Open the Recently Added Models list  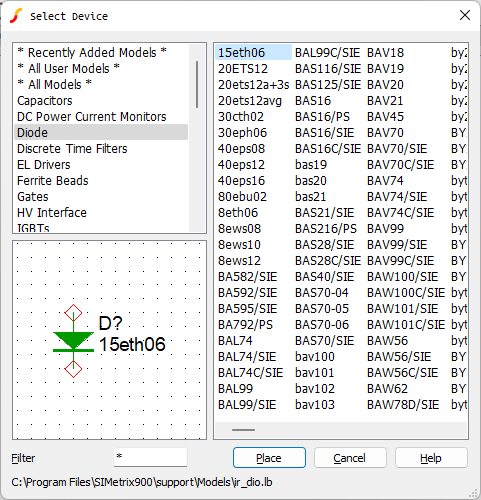(x=92, y=53)
